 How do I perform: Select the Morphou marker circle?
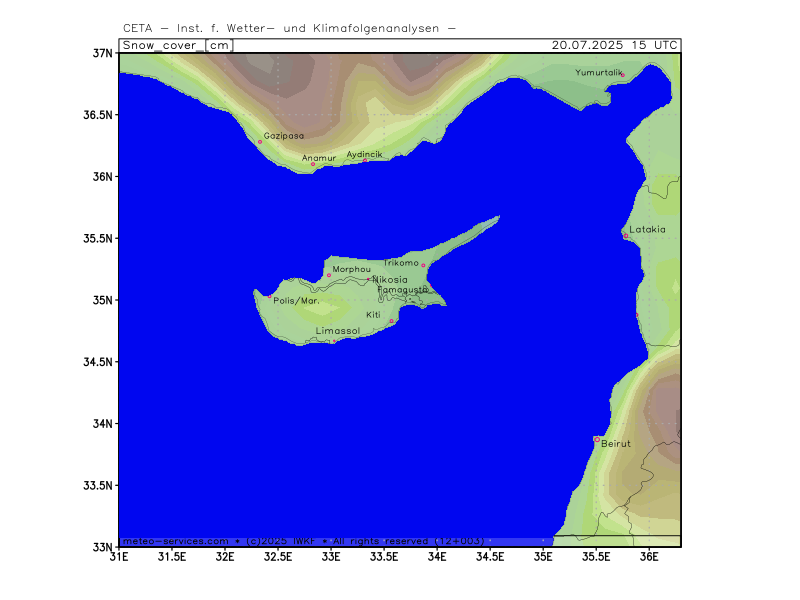tap(329, 275)
